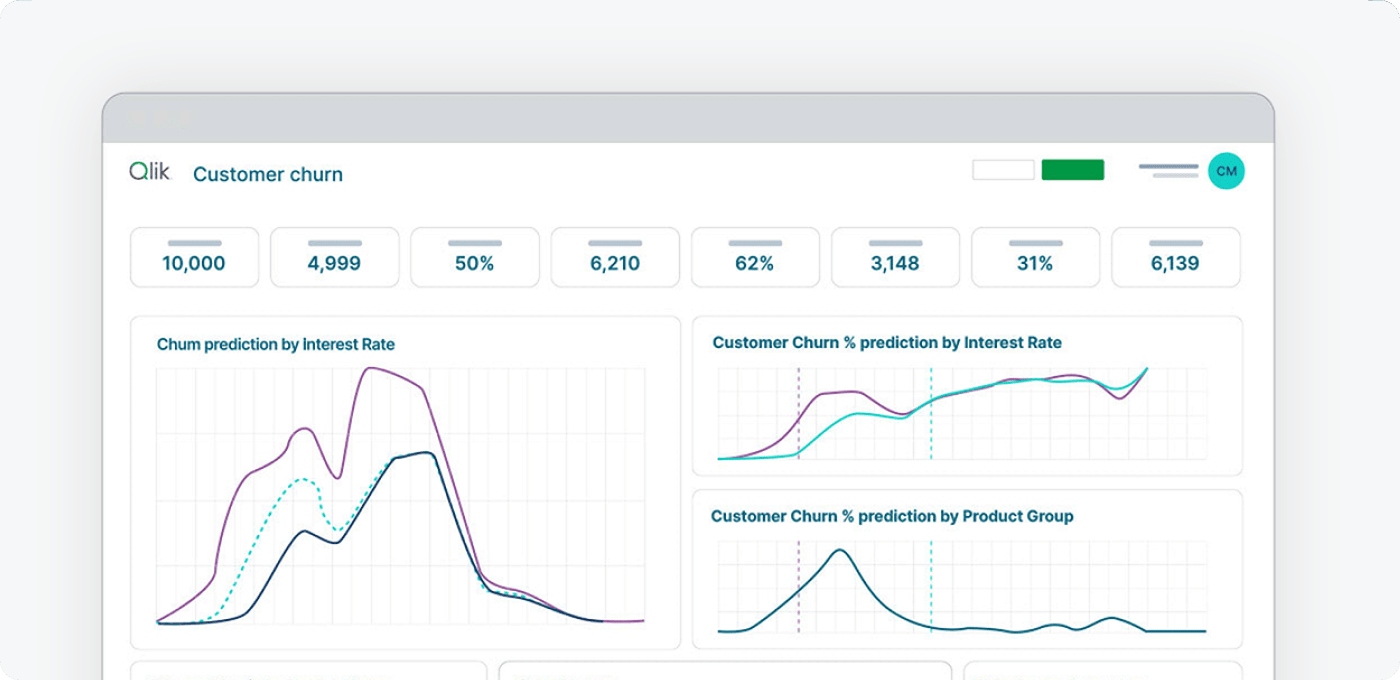Viewport: 1400px width, 680px height.
Task: Select the 10,000 KPI tile
Action: (x=194, y=257)
